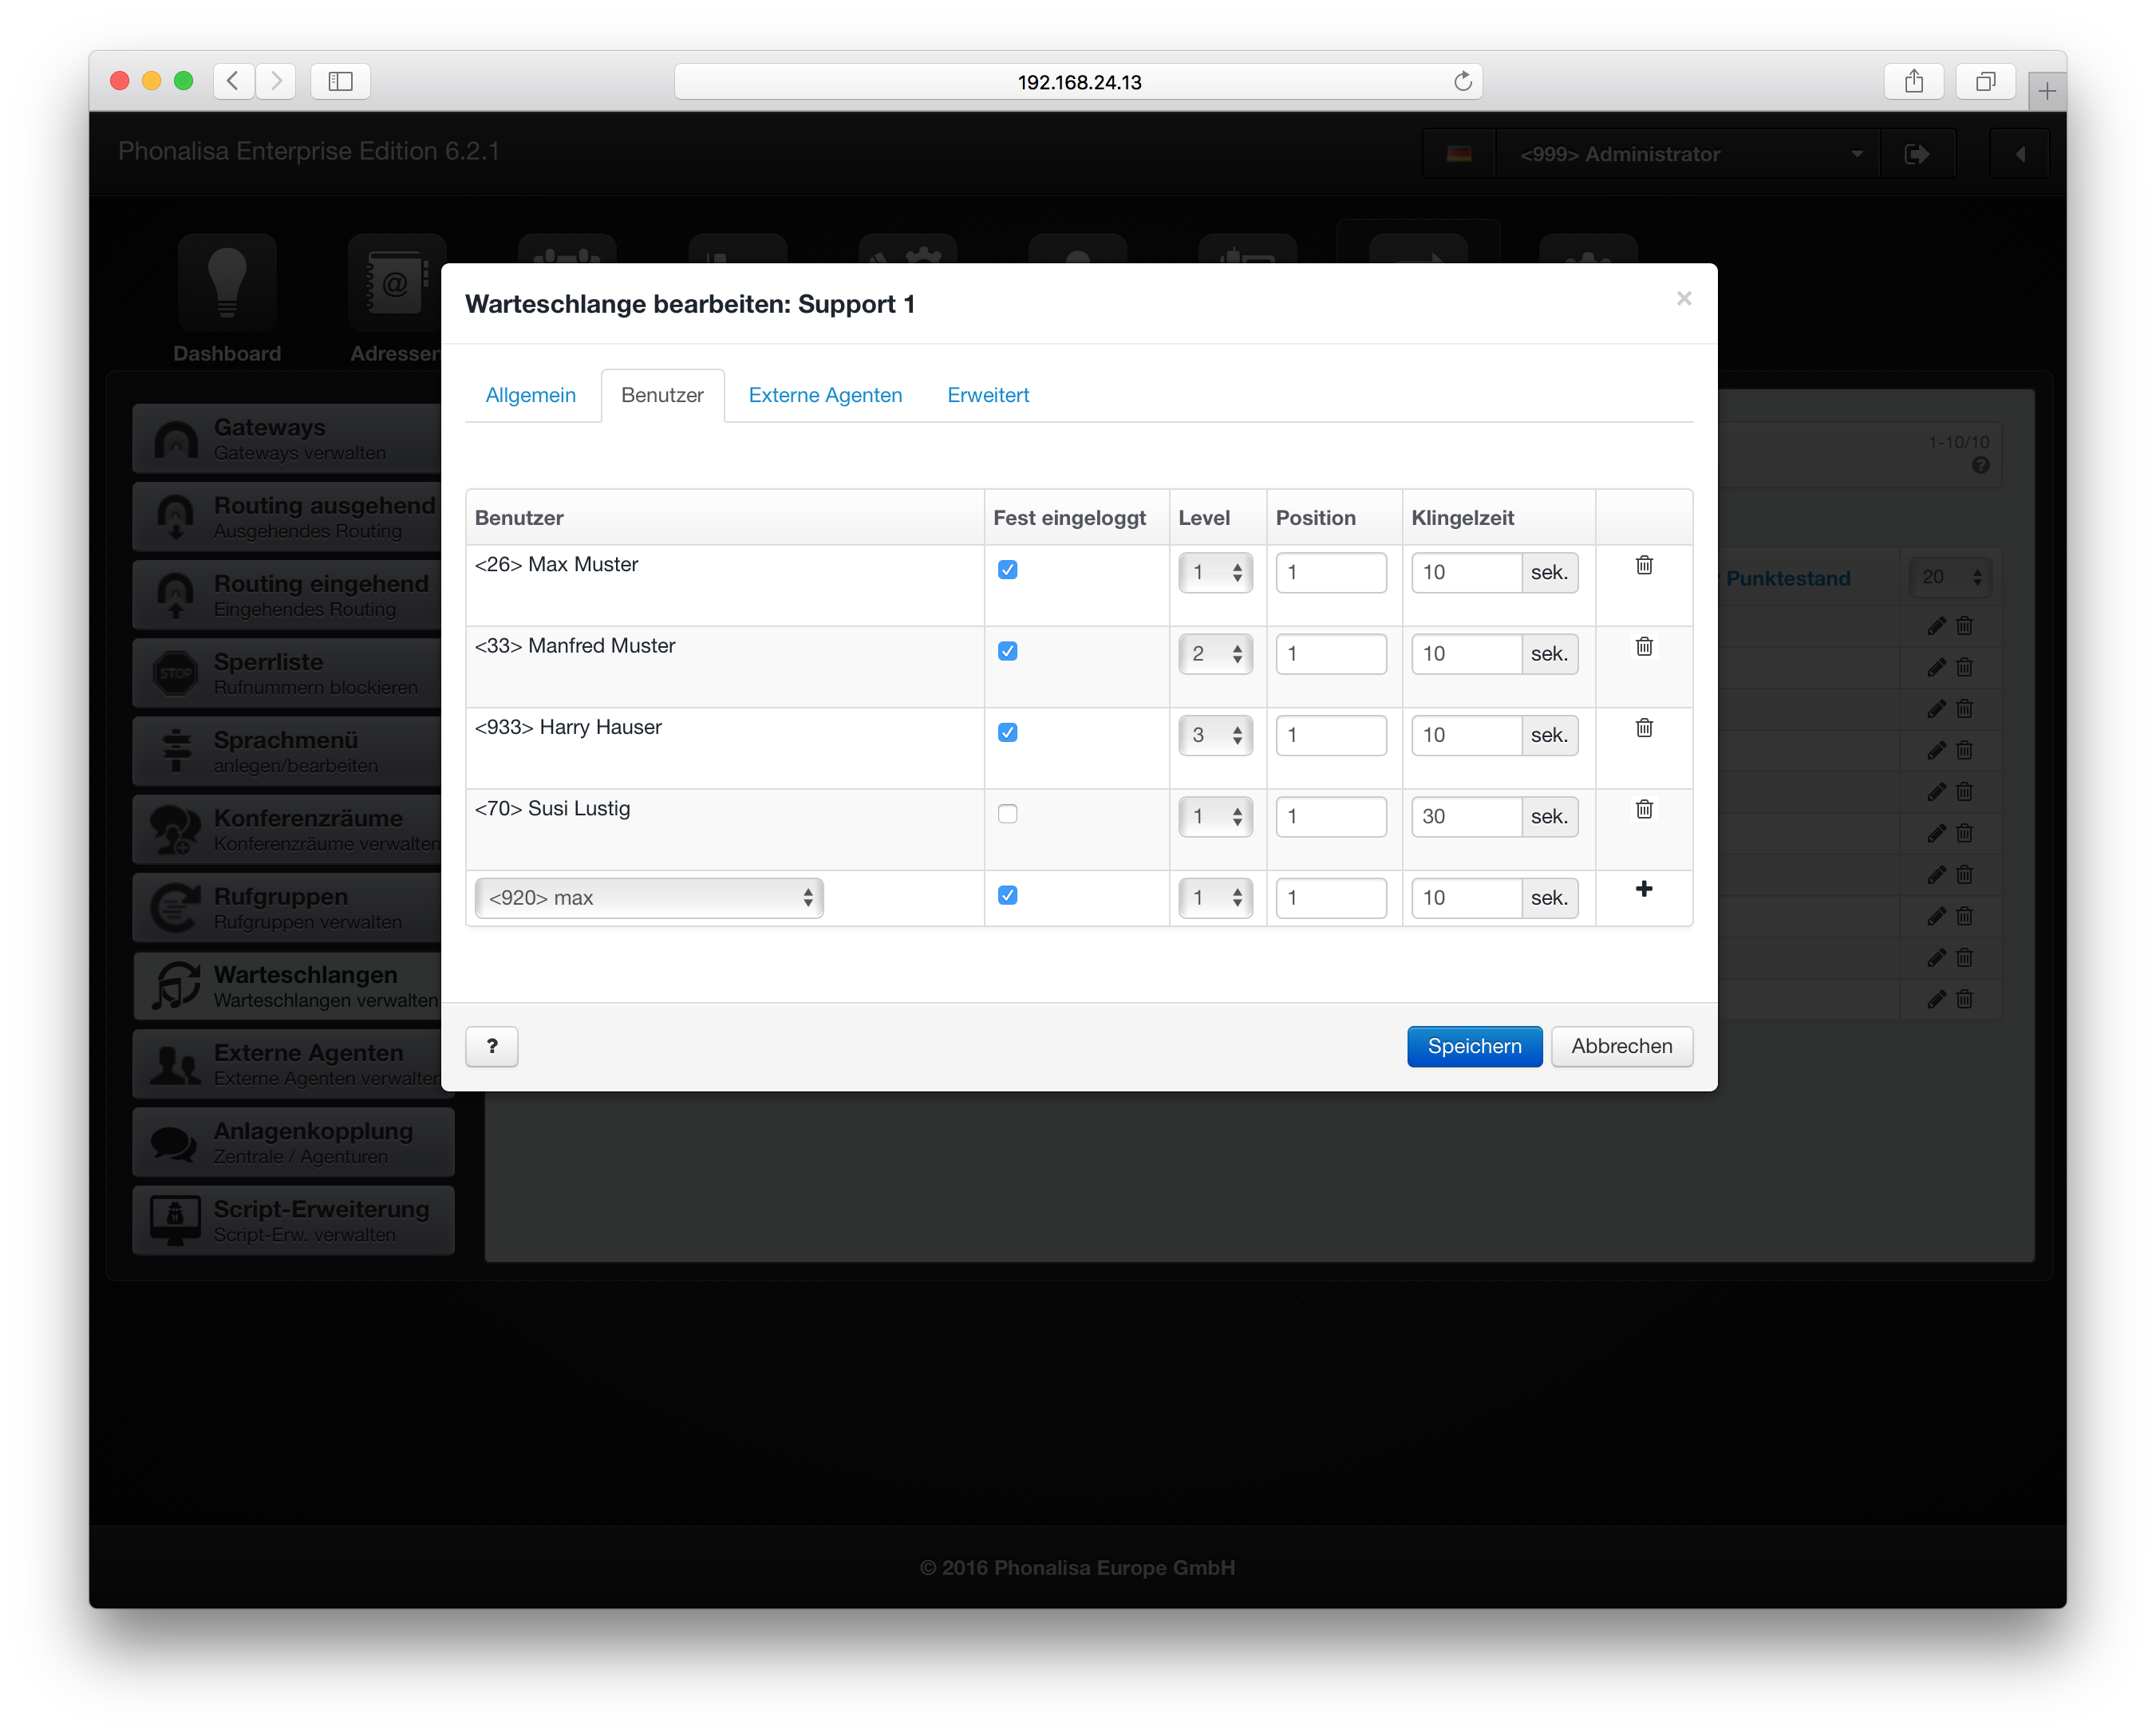
Task: Collapse panel with left triangle icon
Action: click(x=2020, y=154)
